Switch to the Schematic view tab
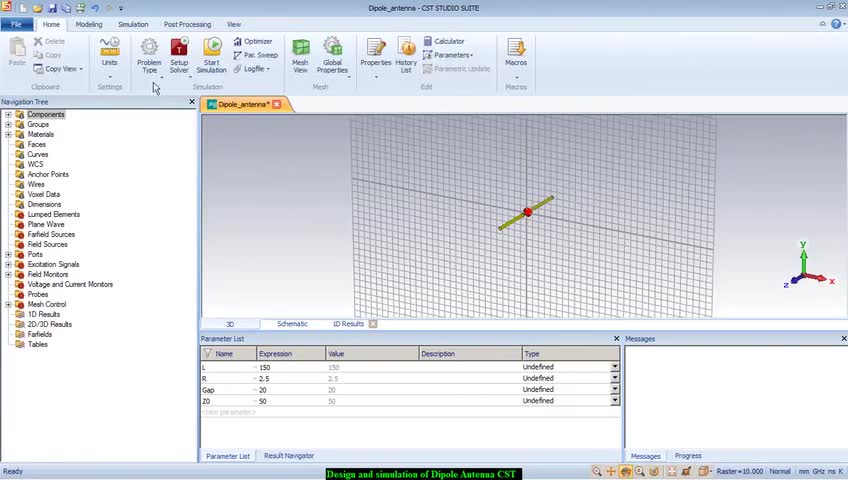Screen dimensions: 848x480 click(292, 324)
